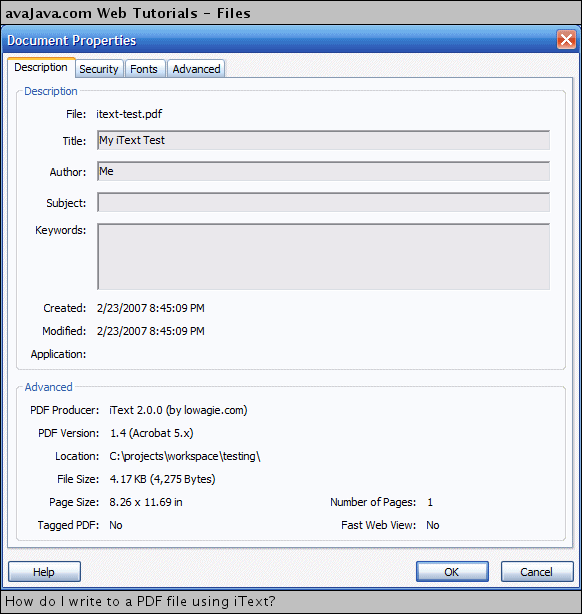The image size is (582, 614).
Task: Close the Document Properties dialog
Action: pyautogui.click(x=566, y=40)
